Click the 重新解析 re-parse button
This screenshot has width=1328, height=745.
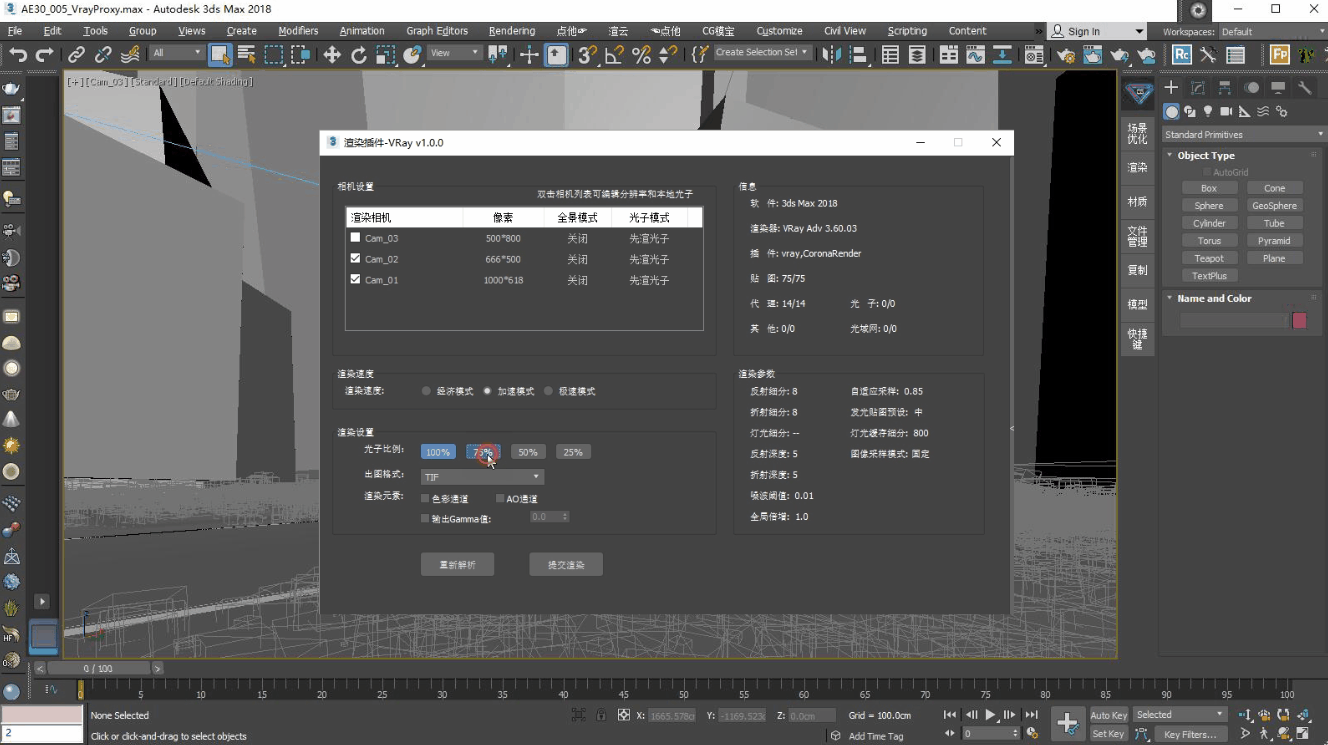pyautogui.click(x=457, y=565)
